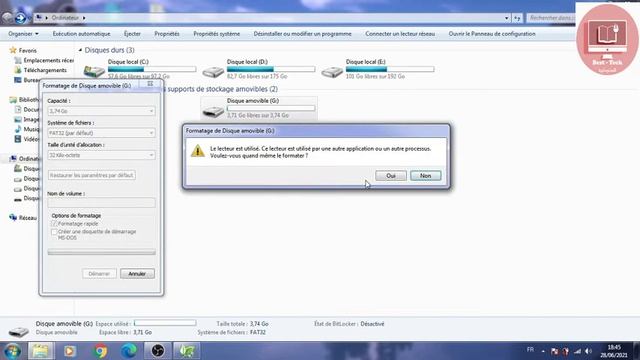Click the Bibliothèques icon in navigation pane
Screen dimensions: 640x360
pyautogui.click(x=13, y=100)
